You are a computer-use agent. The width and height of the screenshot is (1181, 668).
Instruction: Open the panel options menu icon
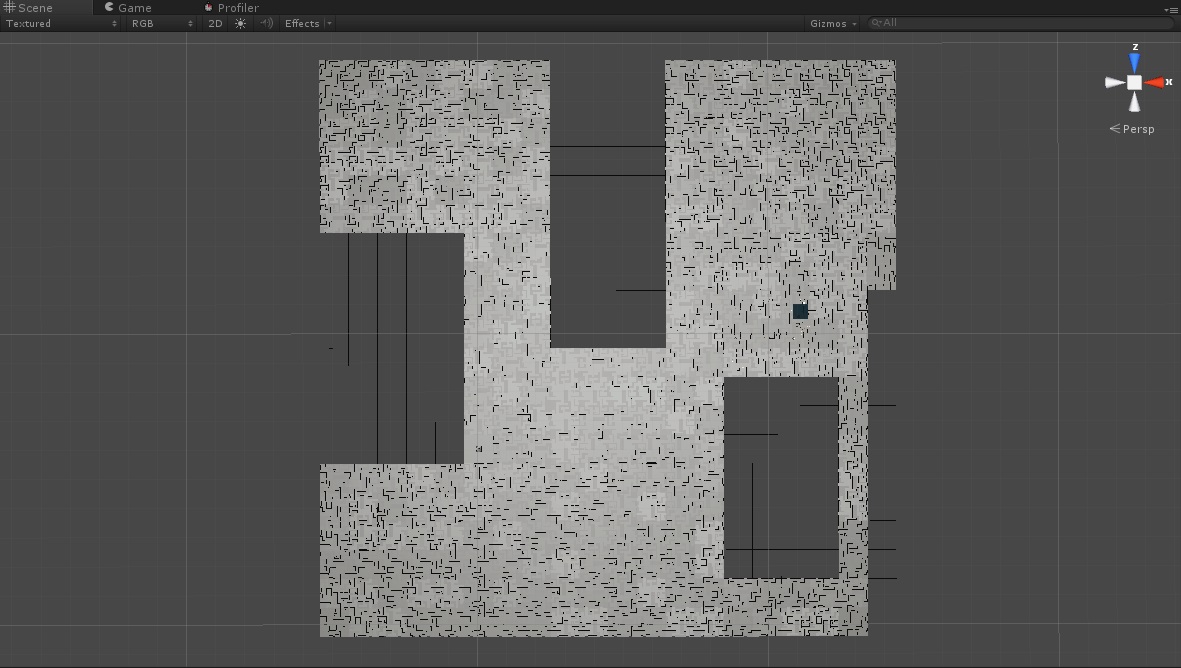[1171, 9]
